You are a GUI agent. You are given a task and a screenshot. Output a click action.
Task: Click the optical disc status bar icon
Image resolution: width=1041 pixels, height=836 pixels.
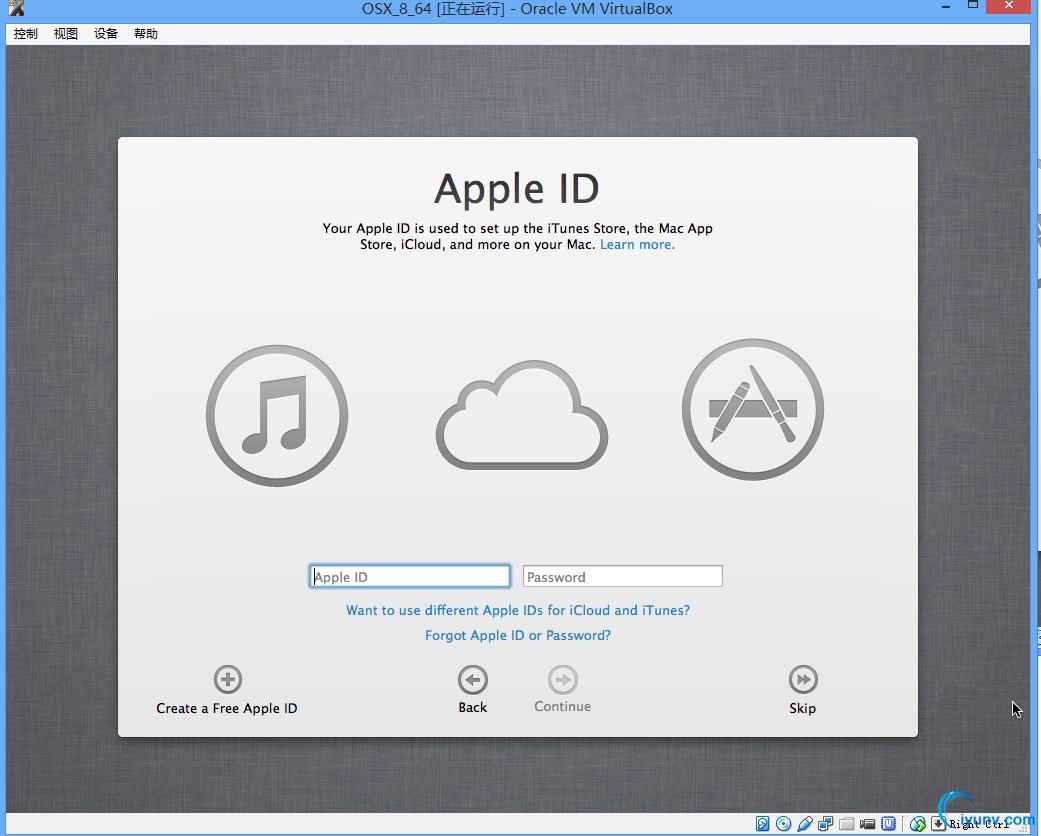[x=784, y=824]
